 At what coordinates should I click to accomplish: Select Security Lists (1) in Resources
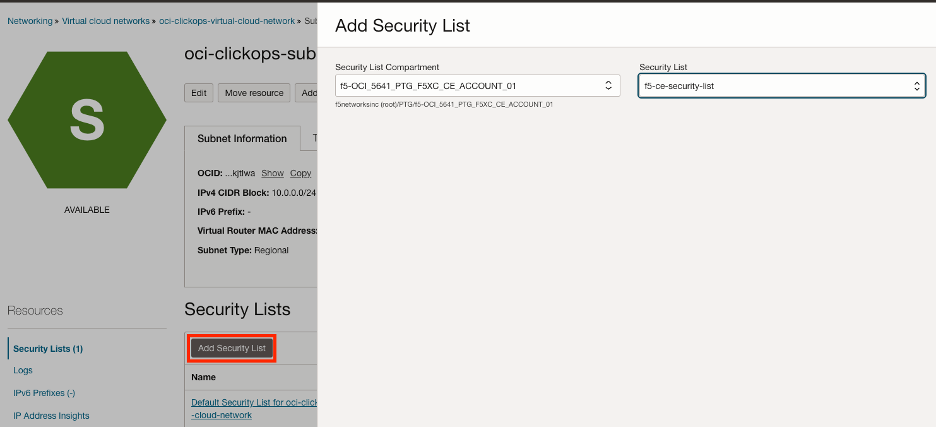point(48,349)
